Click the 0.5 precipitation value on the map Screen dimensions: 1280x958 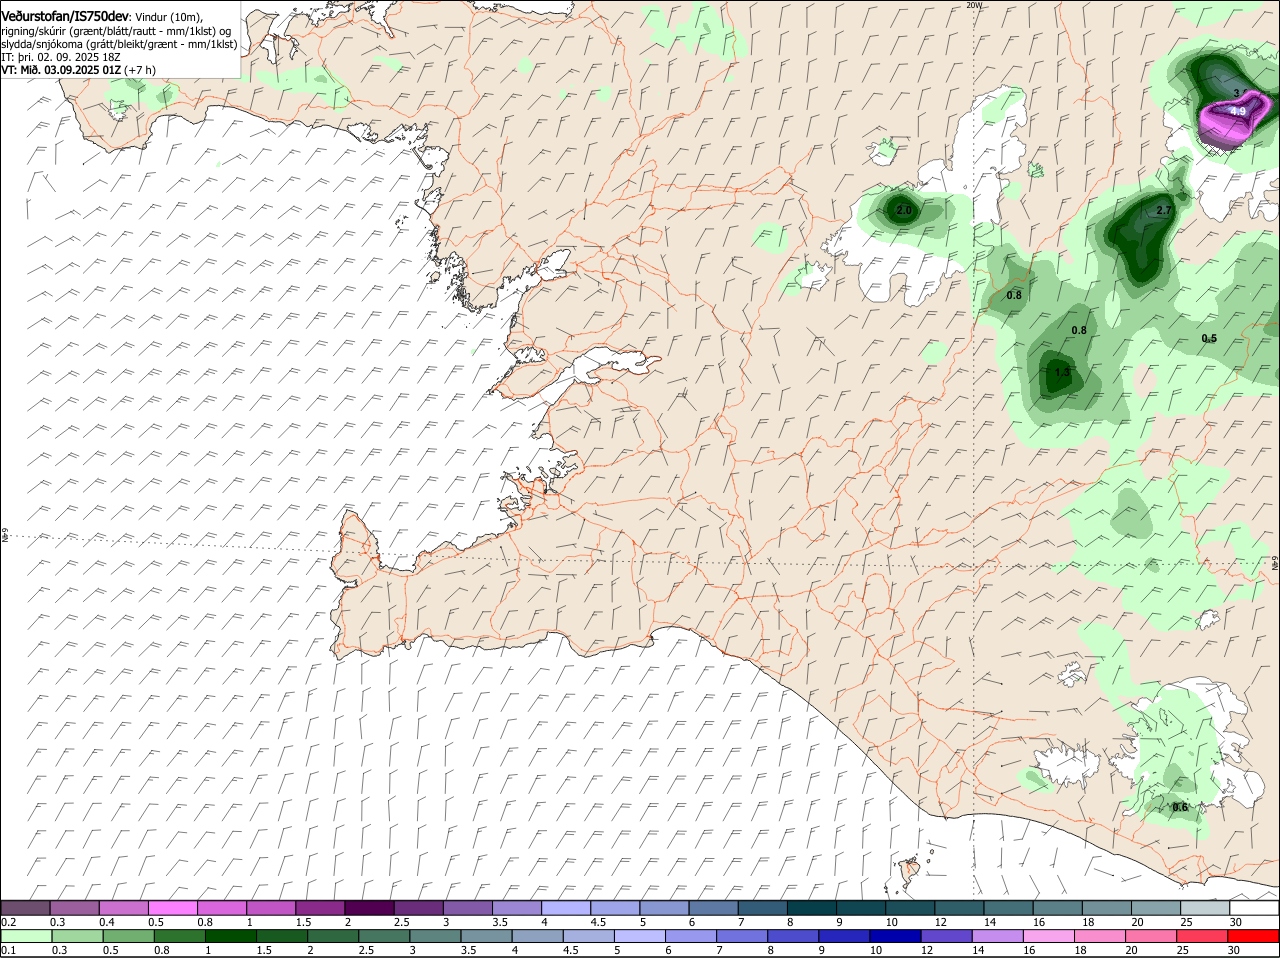click(1209, 338)
